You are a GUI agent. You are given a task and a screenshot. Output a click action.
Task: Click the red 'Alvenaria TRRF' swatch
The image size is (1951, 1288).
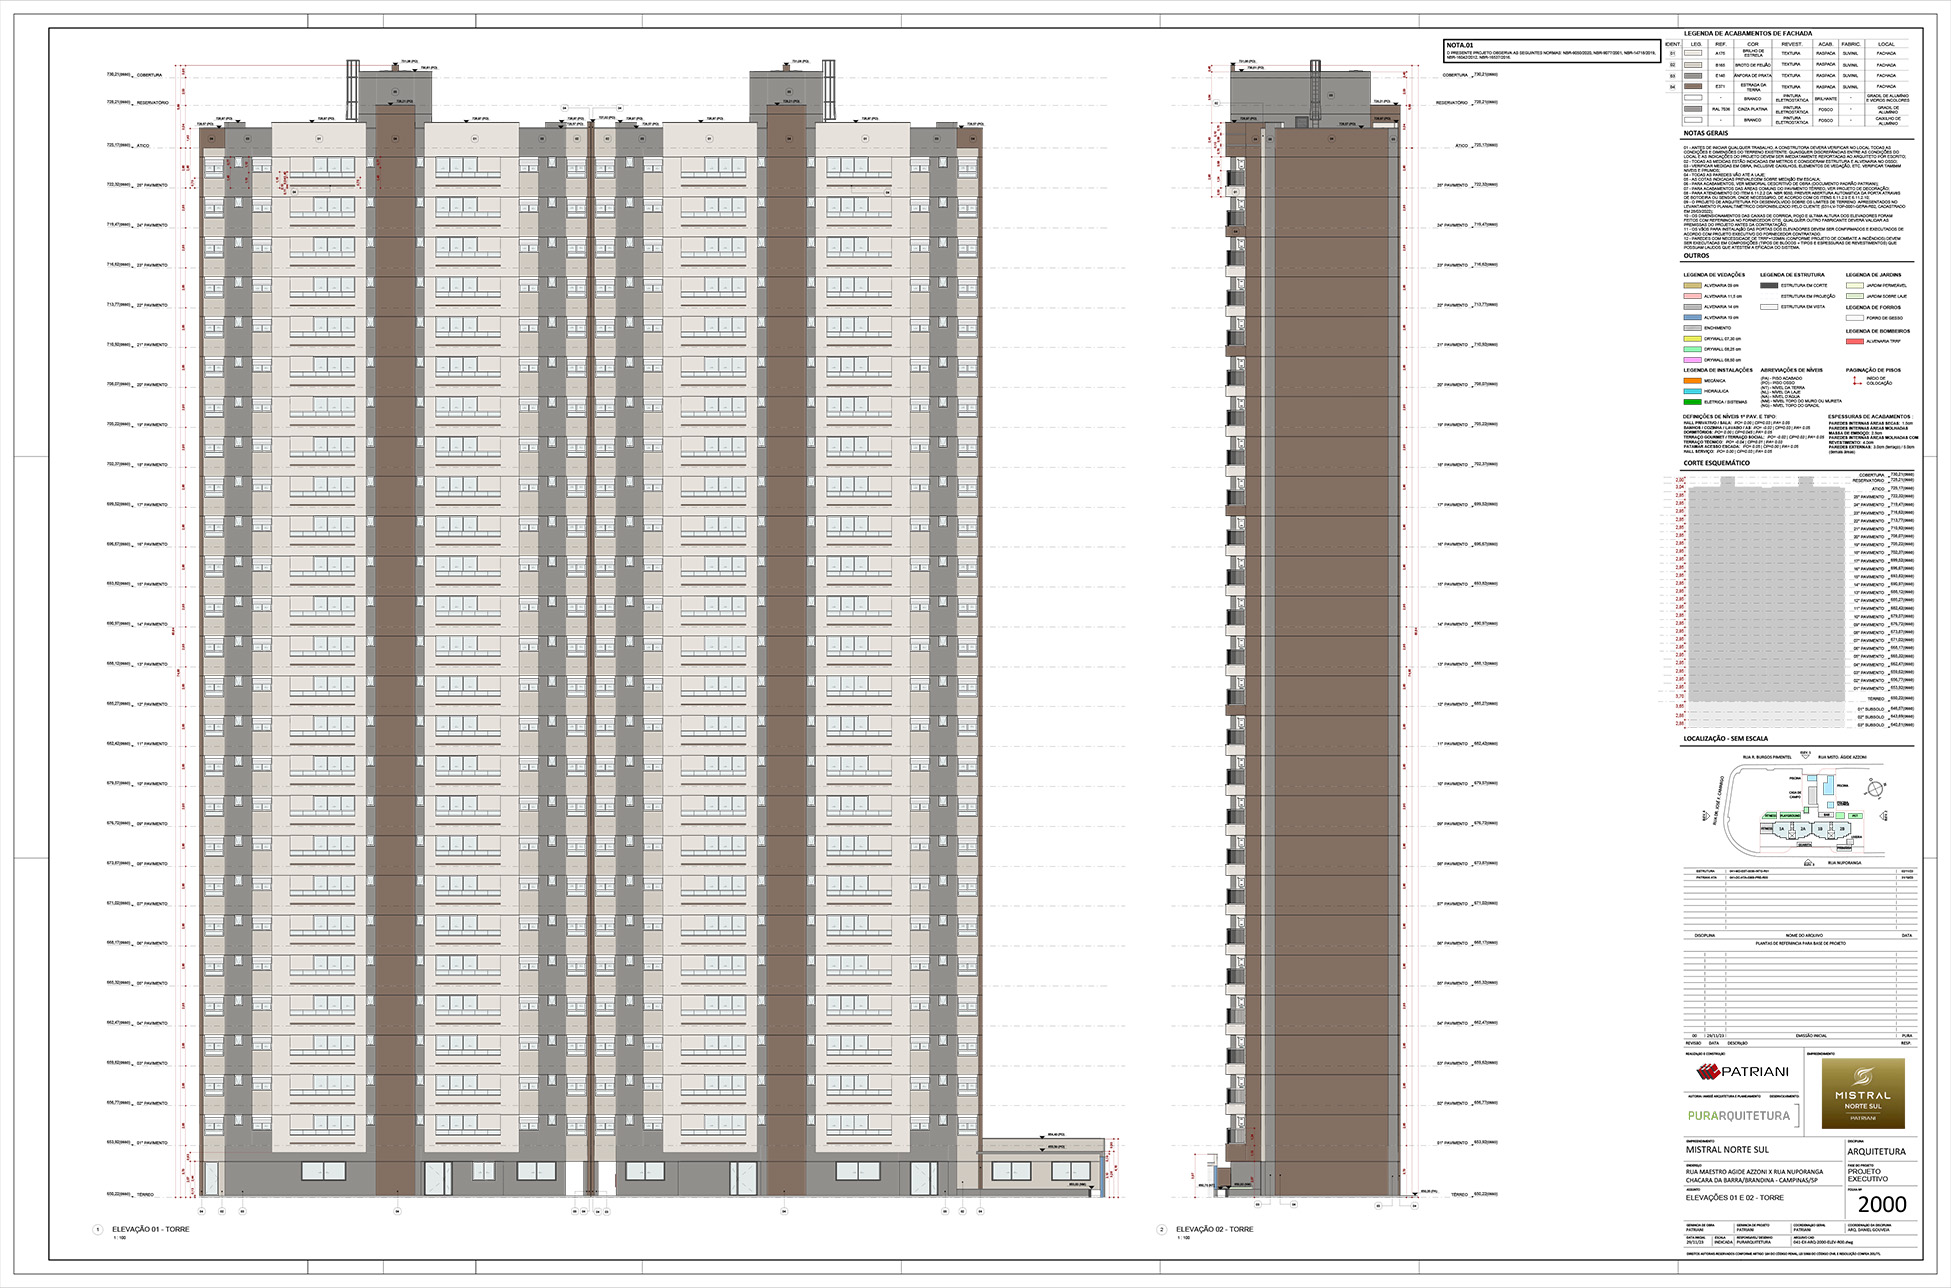point(1855,341)
